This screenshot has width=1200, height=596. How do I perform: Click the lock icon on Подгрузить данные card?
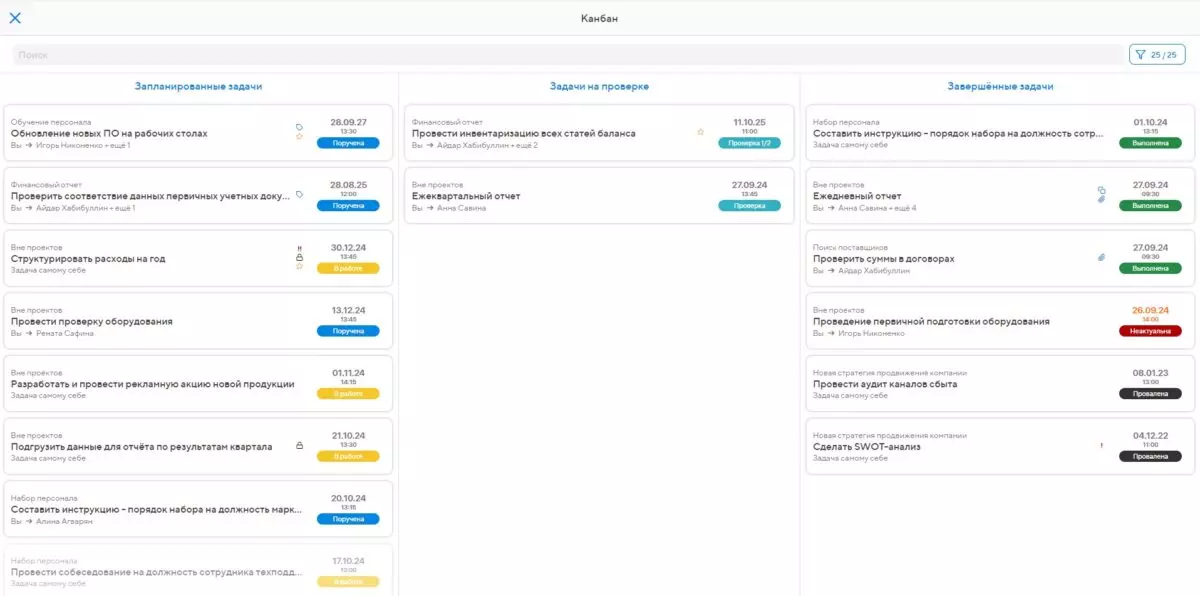(299, 446)
